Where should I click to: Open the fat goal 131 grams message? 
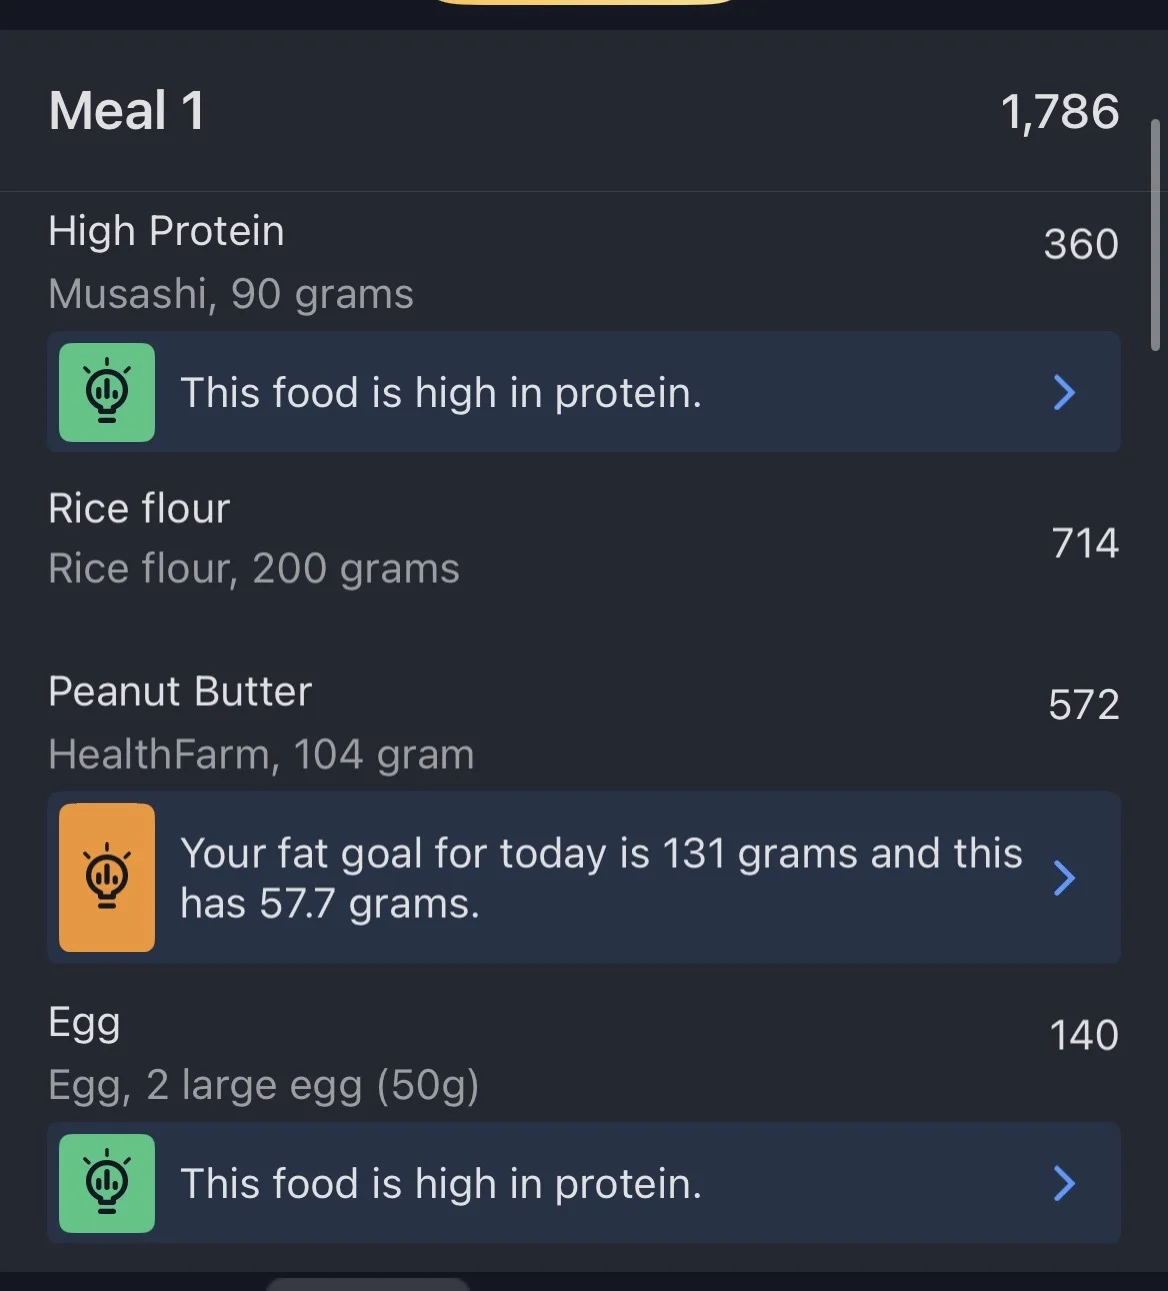point(600,878)
